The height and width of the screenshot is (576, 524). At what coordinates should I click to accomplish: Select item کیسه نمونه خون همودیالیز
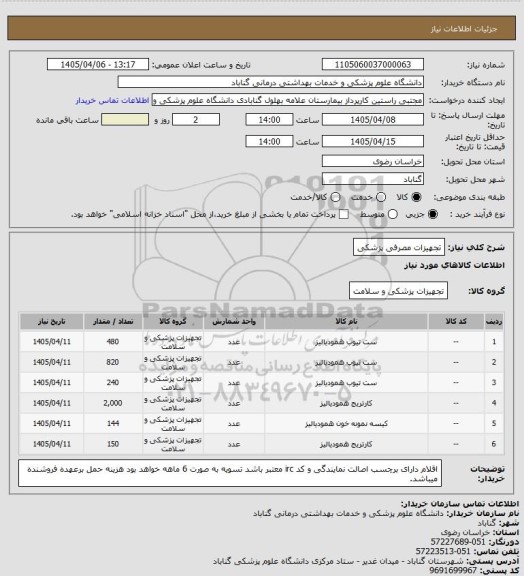click(346, 424)
